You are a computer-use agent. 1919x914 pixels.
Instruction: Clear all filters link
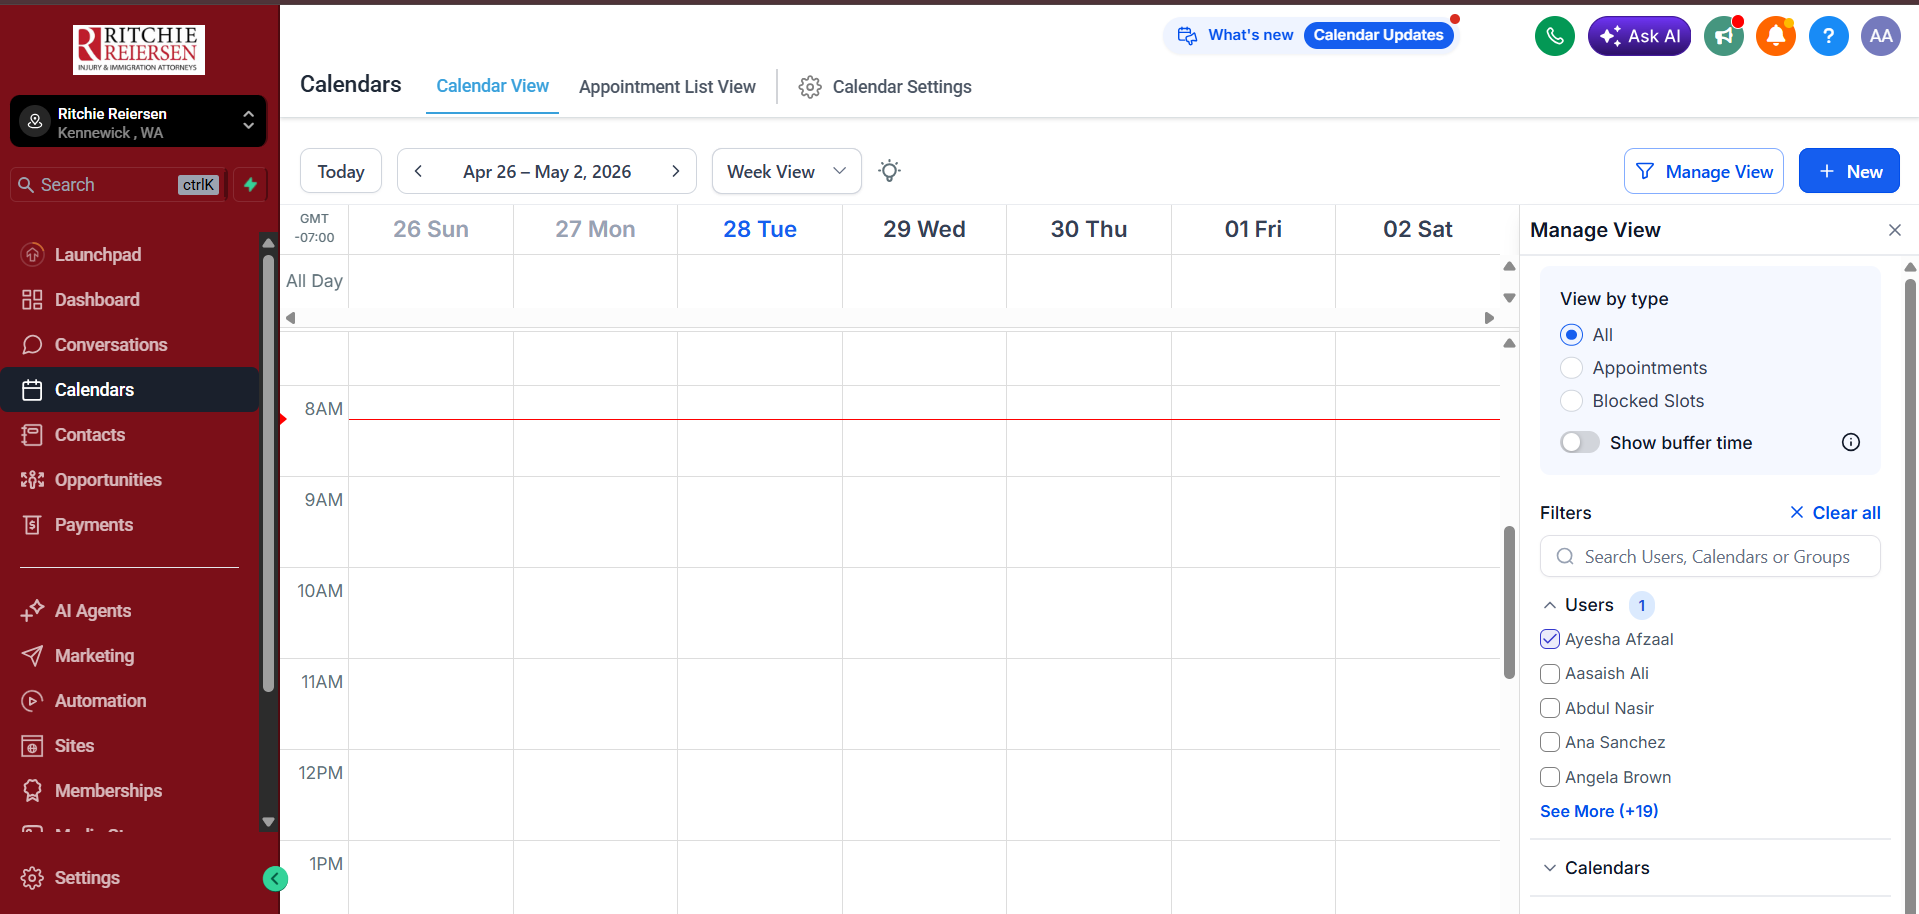point(1835,513)
